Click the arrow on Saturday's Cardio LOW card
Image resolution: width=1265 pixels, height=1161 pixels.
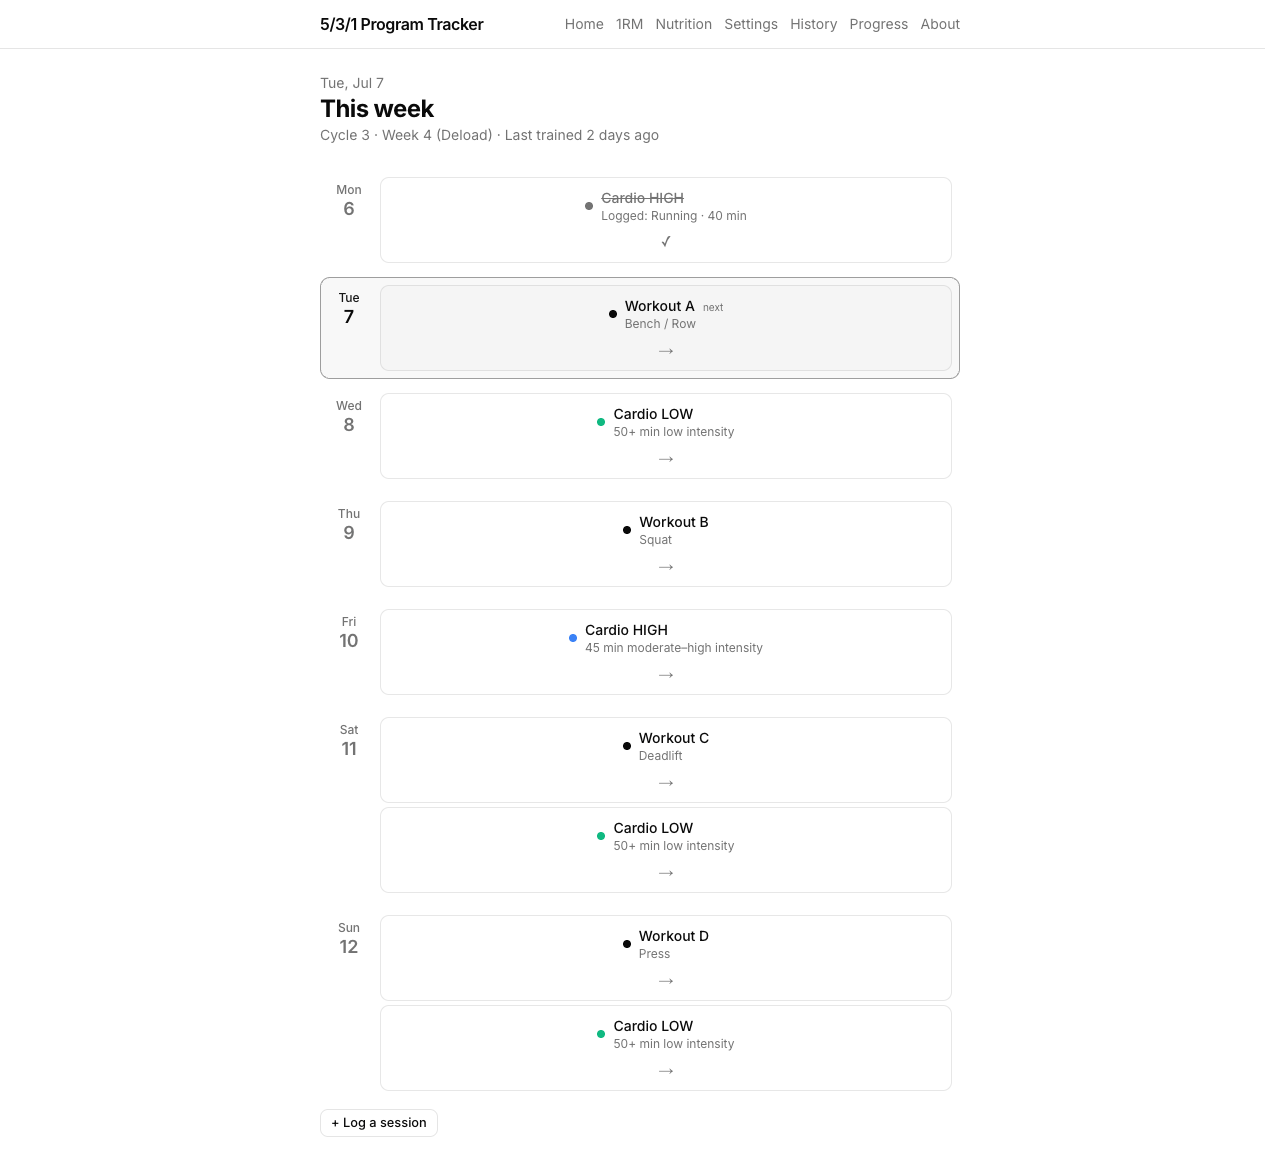coord(666,873)
